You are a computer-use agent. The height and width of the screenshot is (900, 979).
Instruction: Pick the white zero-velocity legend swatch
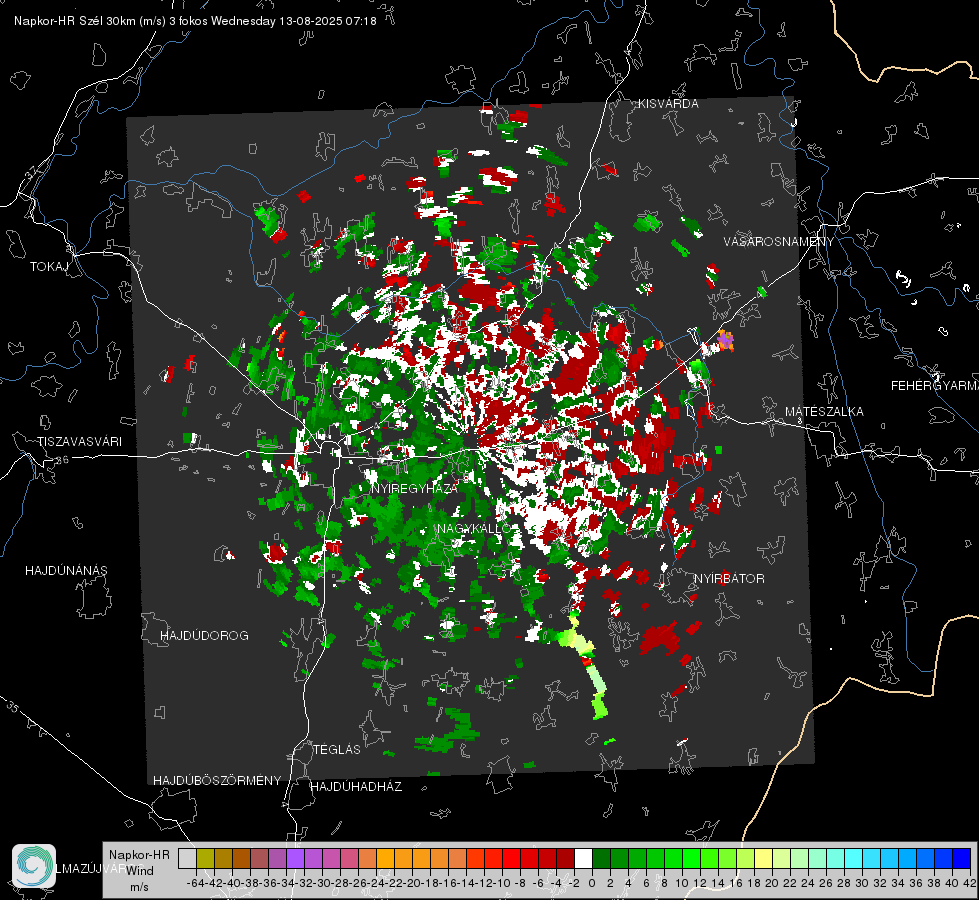click(583, 858)
